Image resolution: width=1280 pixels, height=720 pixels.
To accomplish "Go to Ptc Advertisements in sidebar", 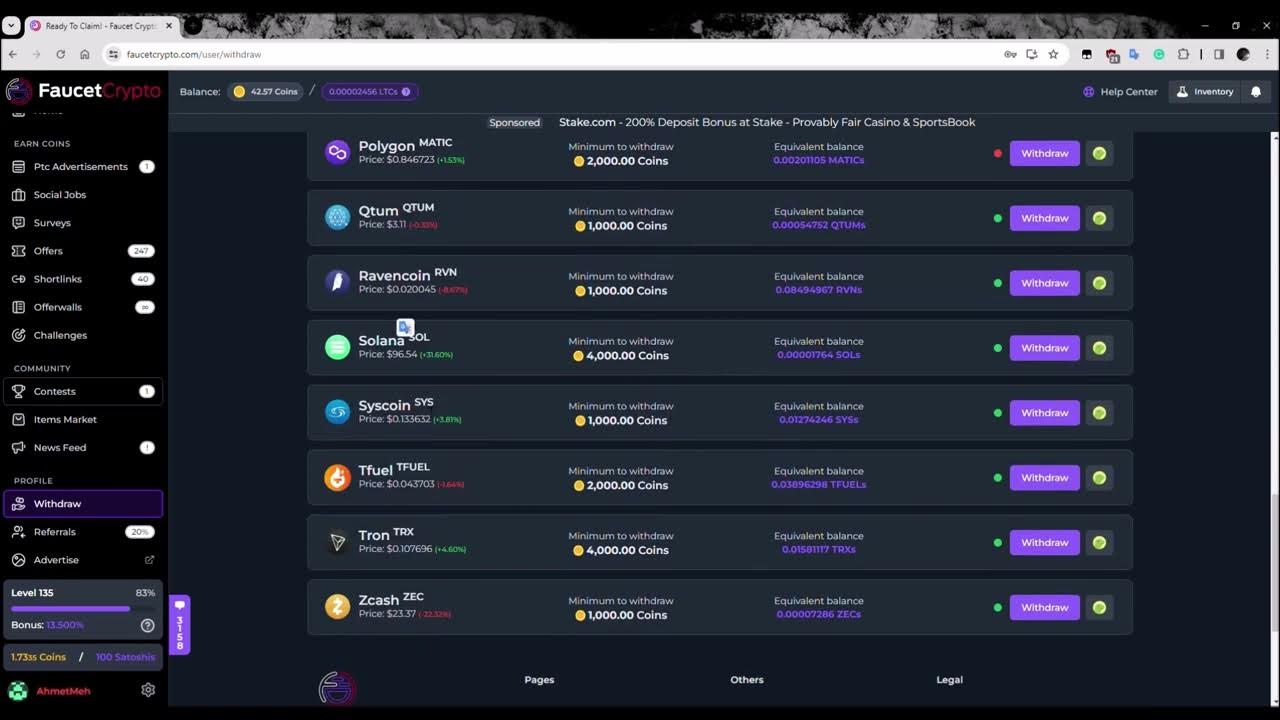I will click(80, 167).
